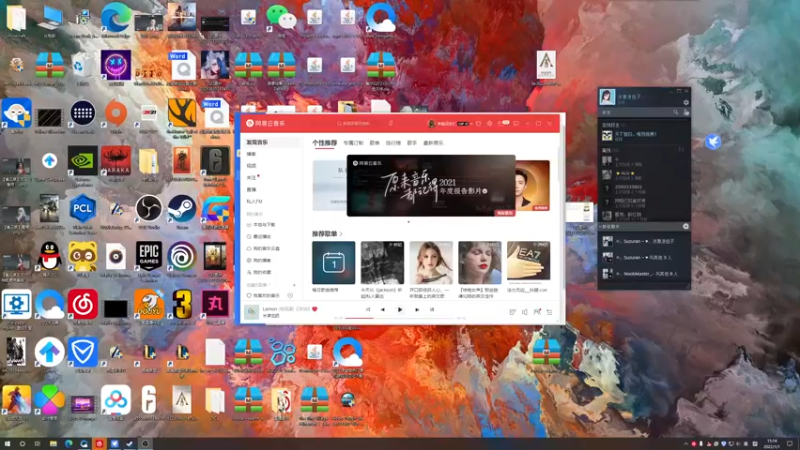Go back to the previous track
The height and width of the screenshot is (450, 800).
click(383, 310)
